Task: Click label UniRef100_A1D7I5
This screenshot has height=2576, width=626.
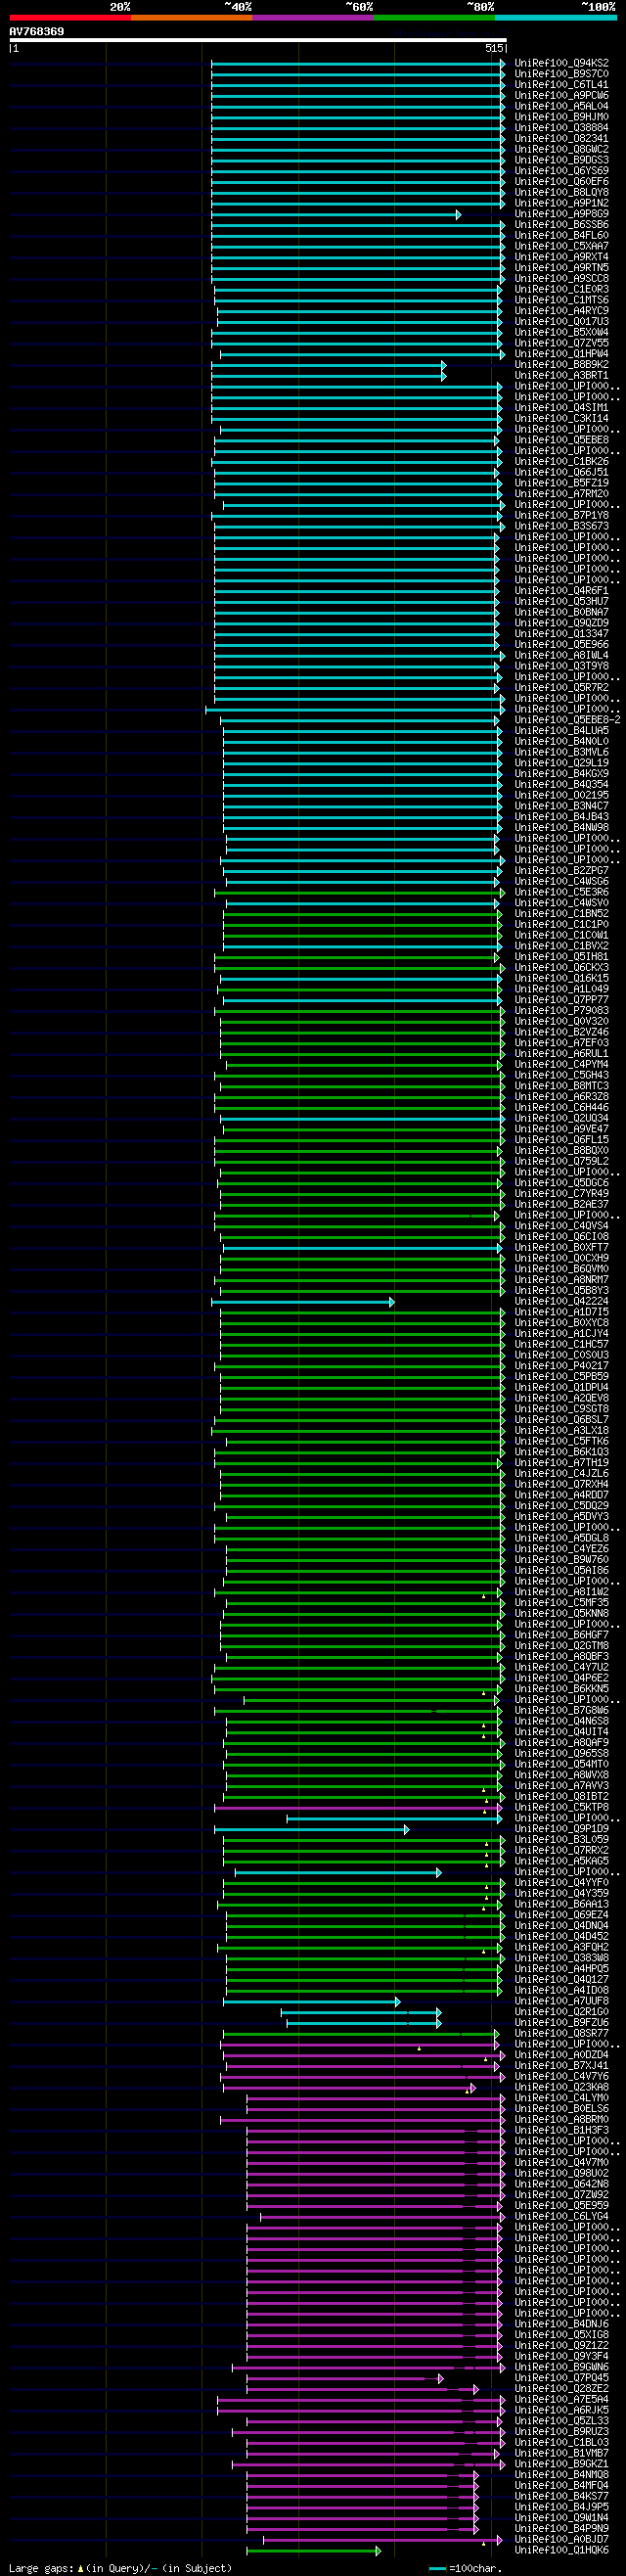Action: click(561, 1312)
